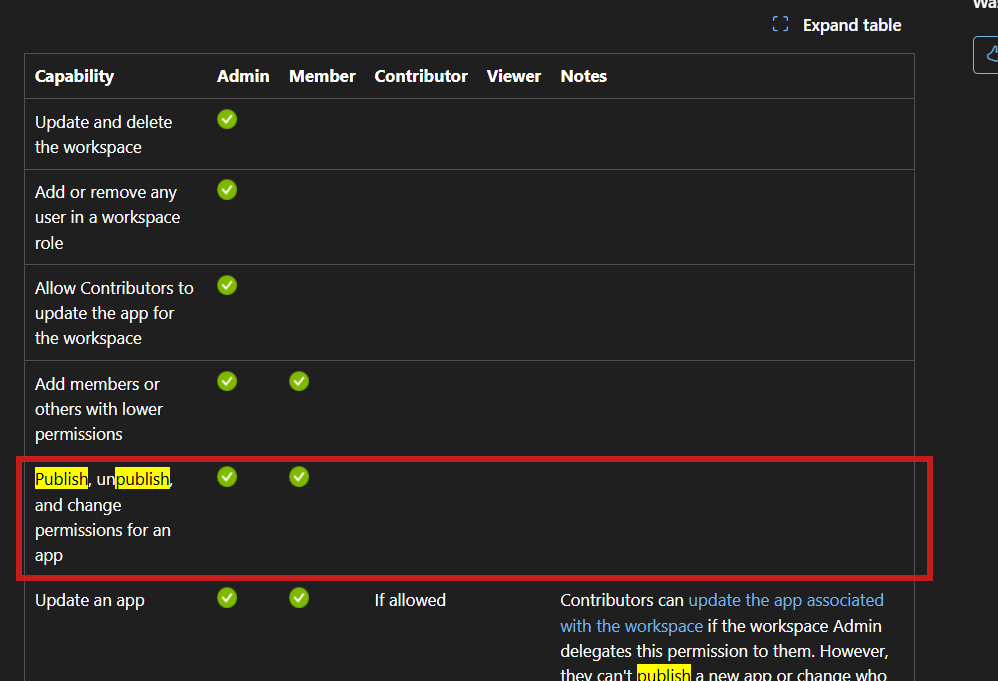Click 'Update an app' capability cell
The image size is (998, 681).
pyautogui.click(x=90, y=600)
